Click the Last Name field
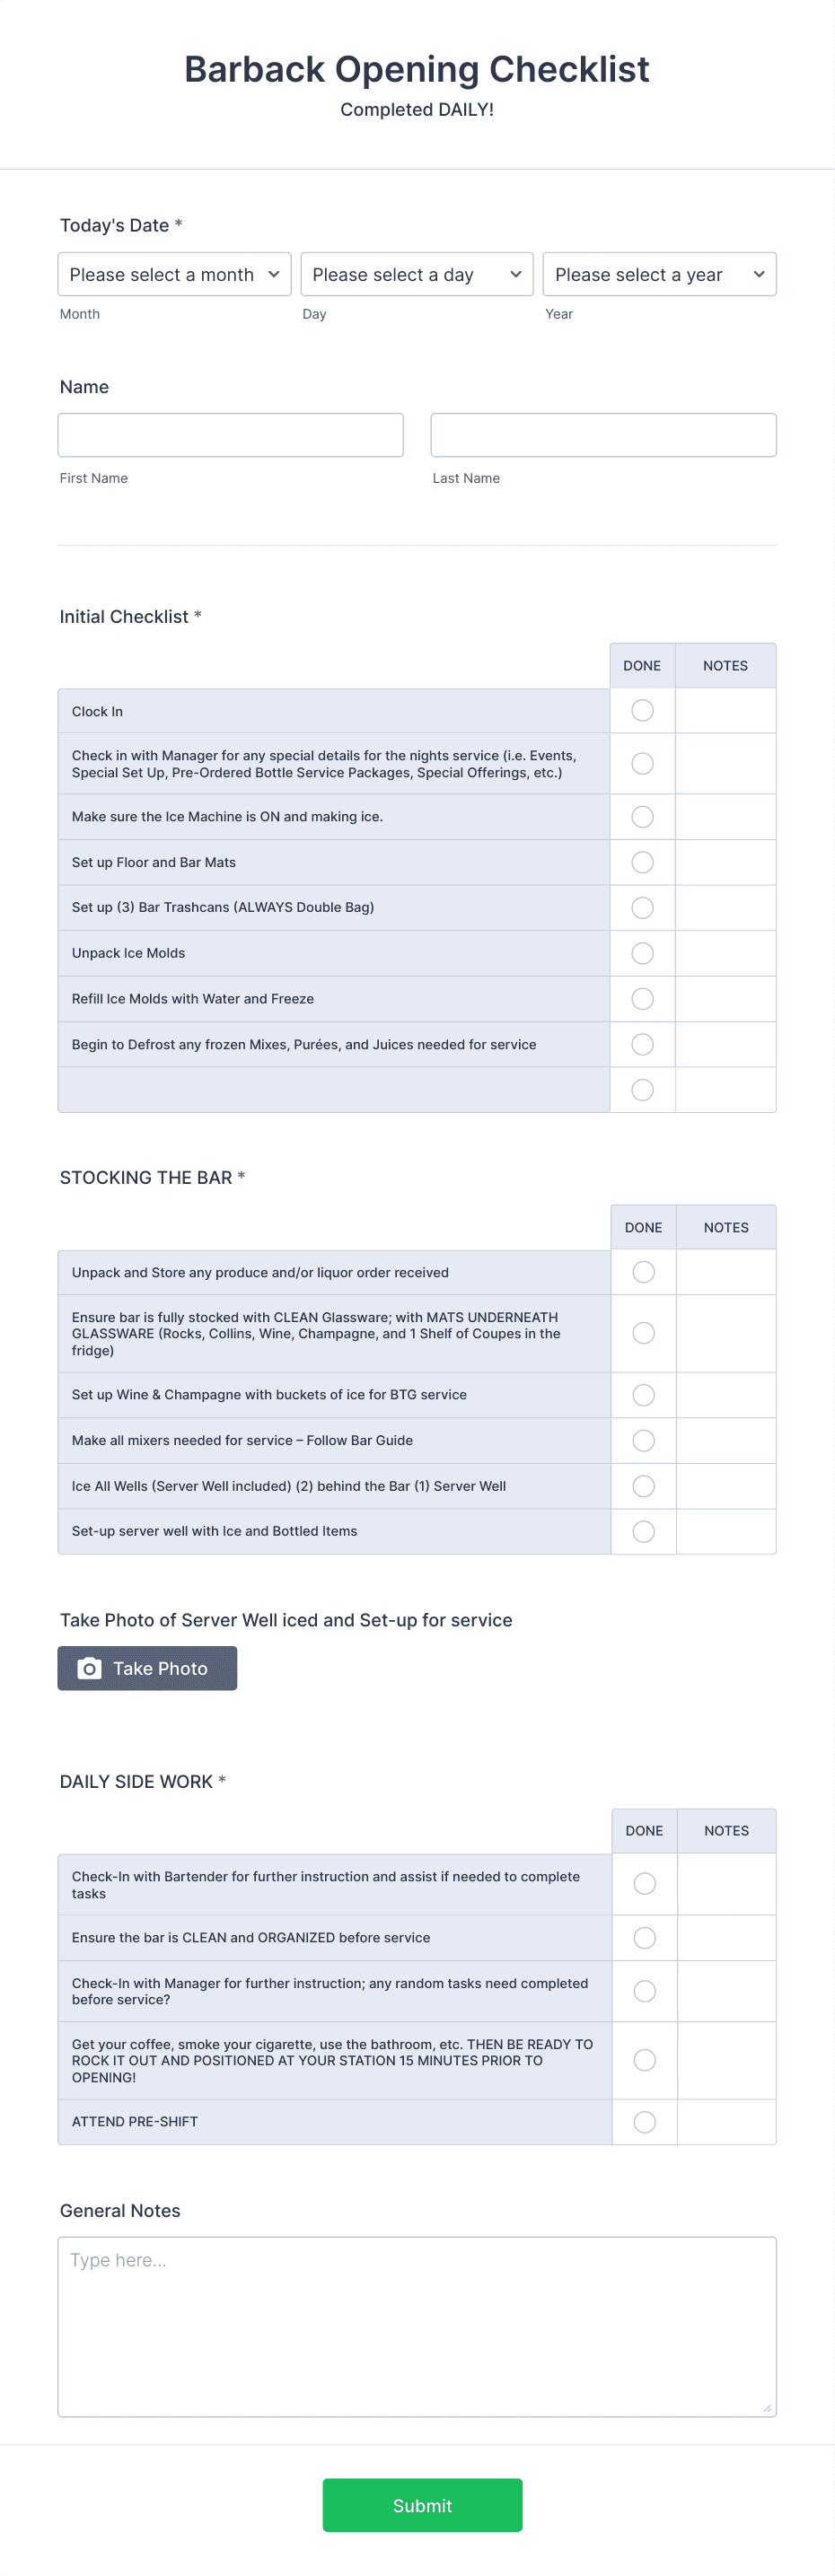The width and height of the screenshot is (835, 2576). 602,434
